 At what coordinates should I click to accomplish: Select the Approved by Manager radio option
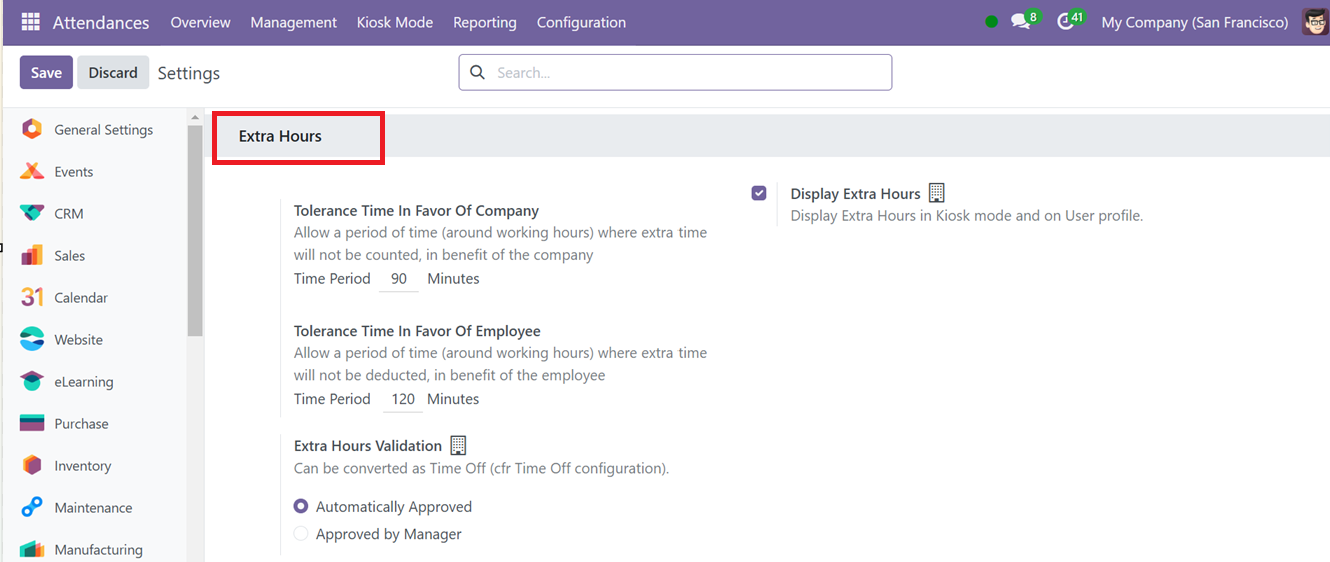301,534
